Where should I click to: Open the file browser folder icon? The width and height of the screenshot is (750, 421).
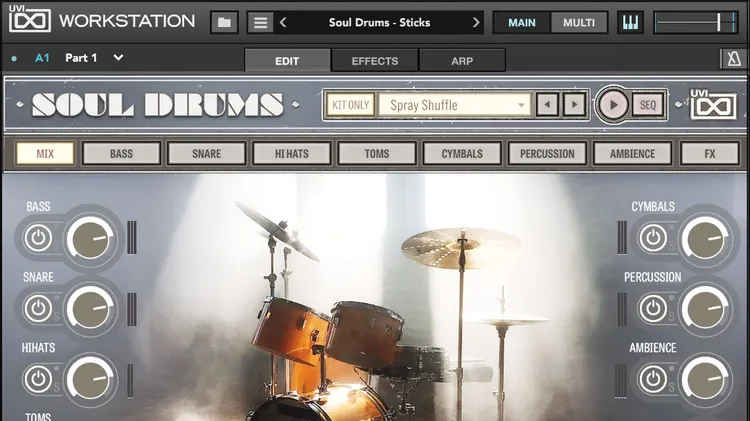click(224, 22)
